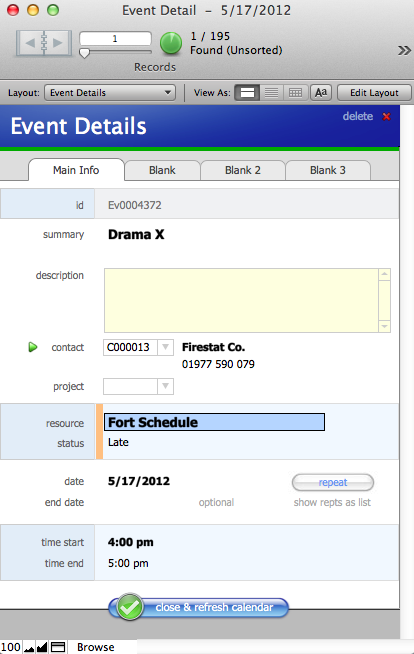Image resolution: width=414 pixels, height=654 pixels.
Task: Open the project dropdown arrow
Action: [x=166, y=386]
